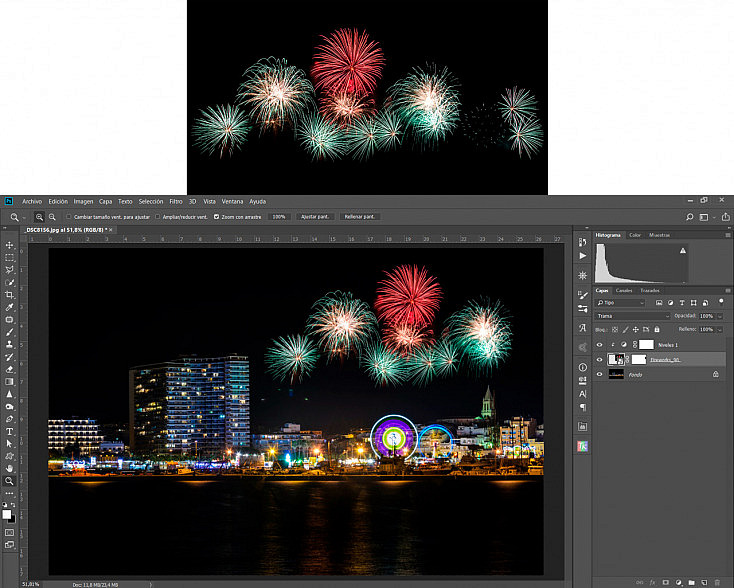Image resolution: width=734 pixels, height=588 pixels.
Task: Switch to the Canales tab
Action: pyautogui.click(x=624, y=291)
